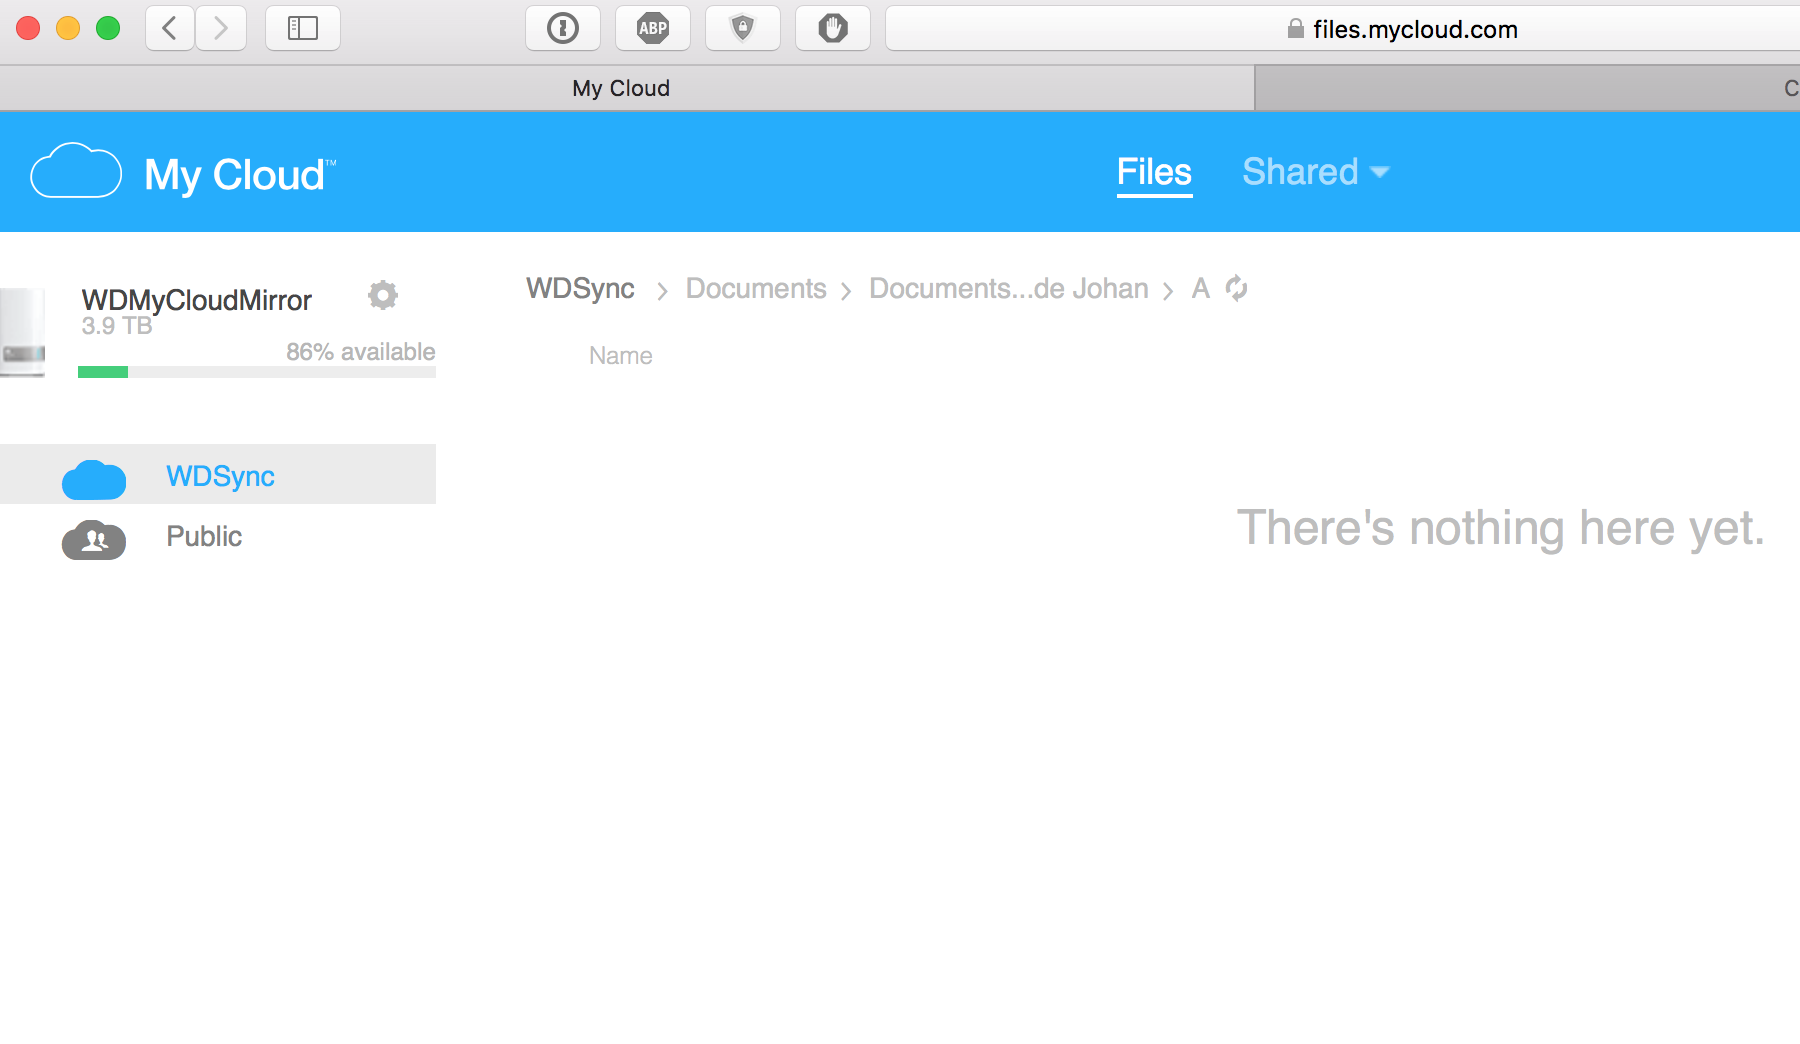Image resolution: width=1800 pixels, height=1044 pixels.
Task: Click the storage usage progress bar
Action: (257, 372)
